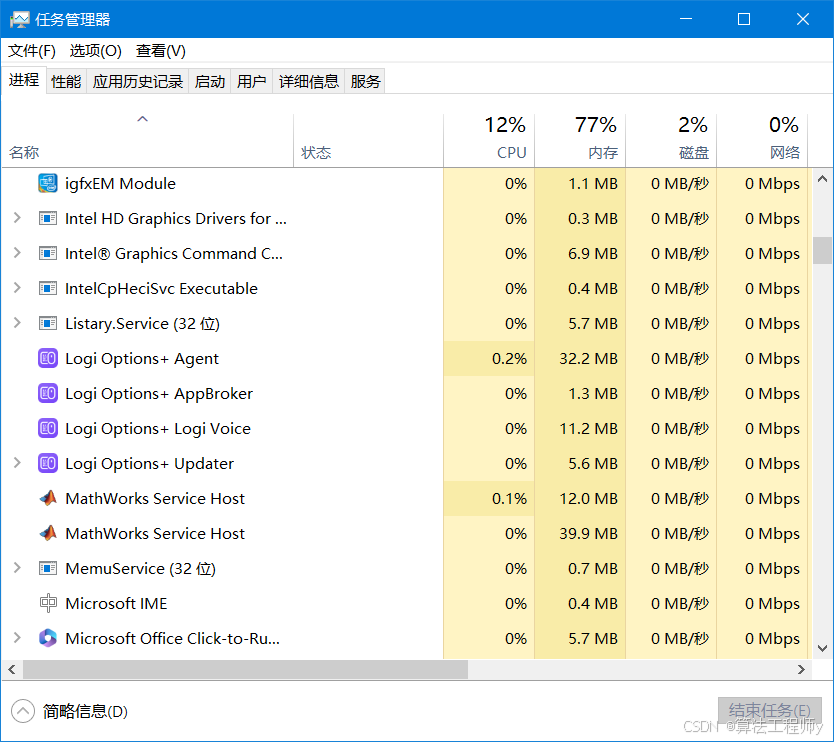Switch to the 启动 tab

[x=210, y=81]
